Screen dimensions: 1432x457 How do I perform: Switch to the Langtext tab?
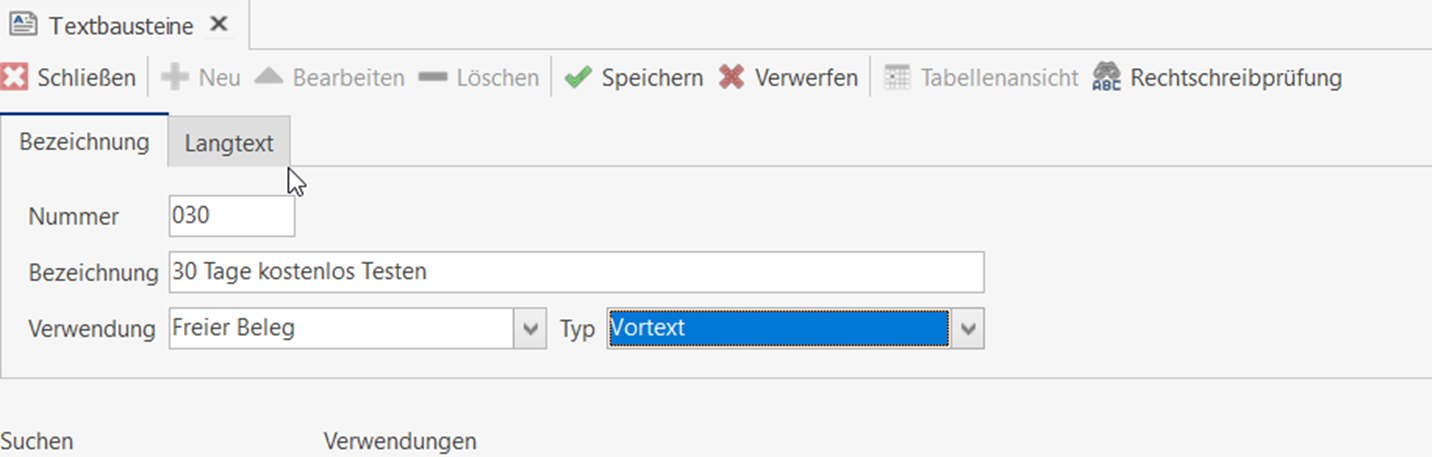pos(229,143)
